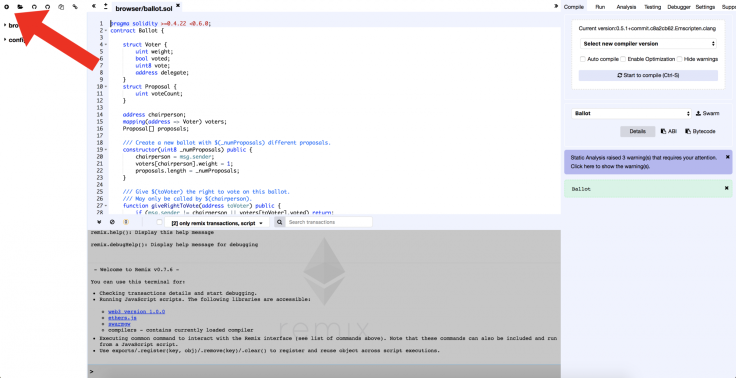Click the editor font size plus/minus icon
Image resolution: width=736 pixels, height=378 pixels.
point(106,6)
